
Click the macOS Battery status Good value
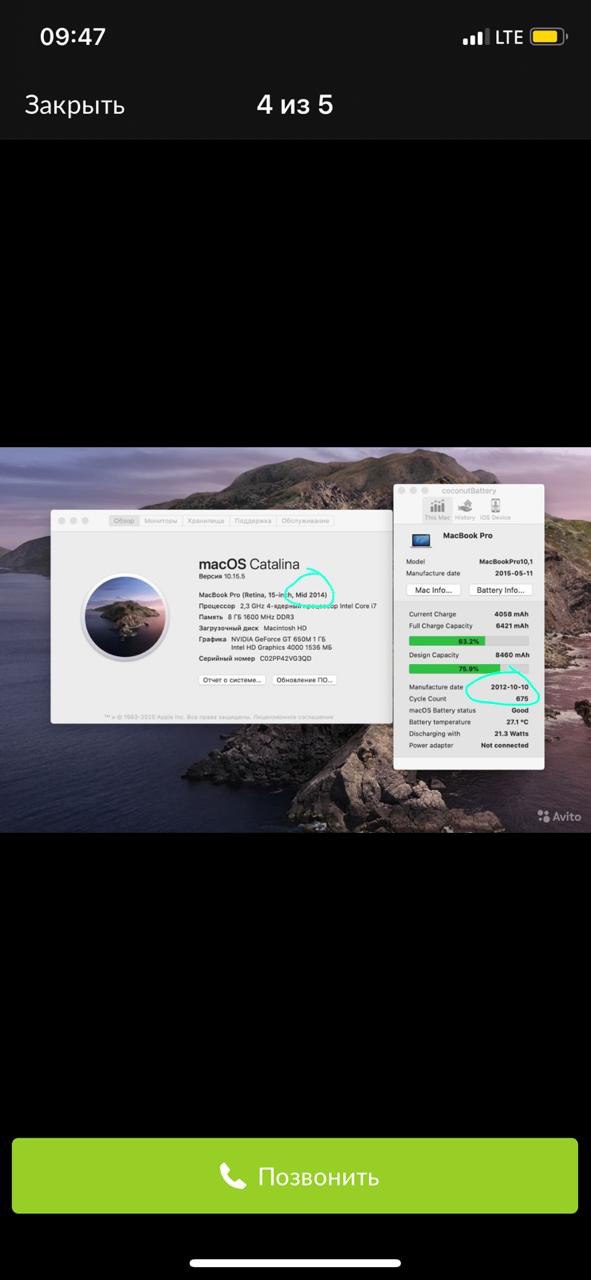coord(520,710)
